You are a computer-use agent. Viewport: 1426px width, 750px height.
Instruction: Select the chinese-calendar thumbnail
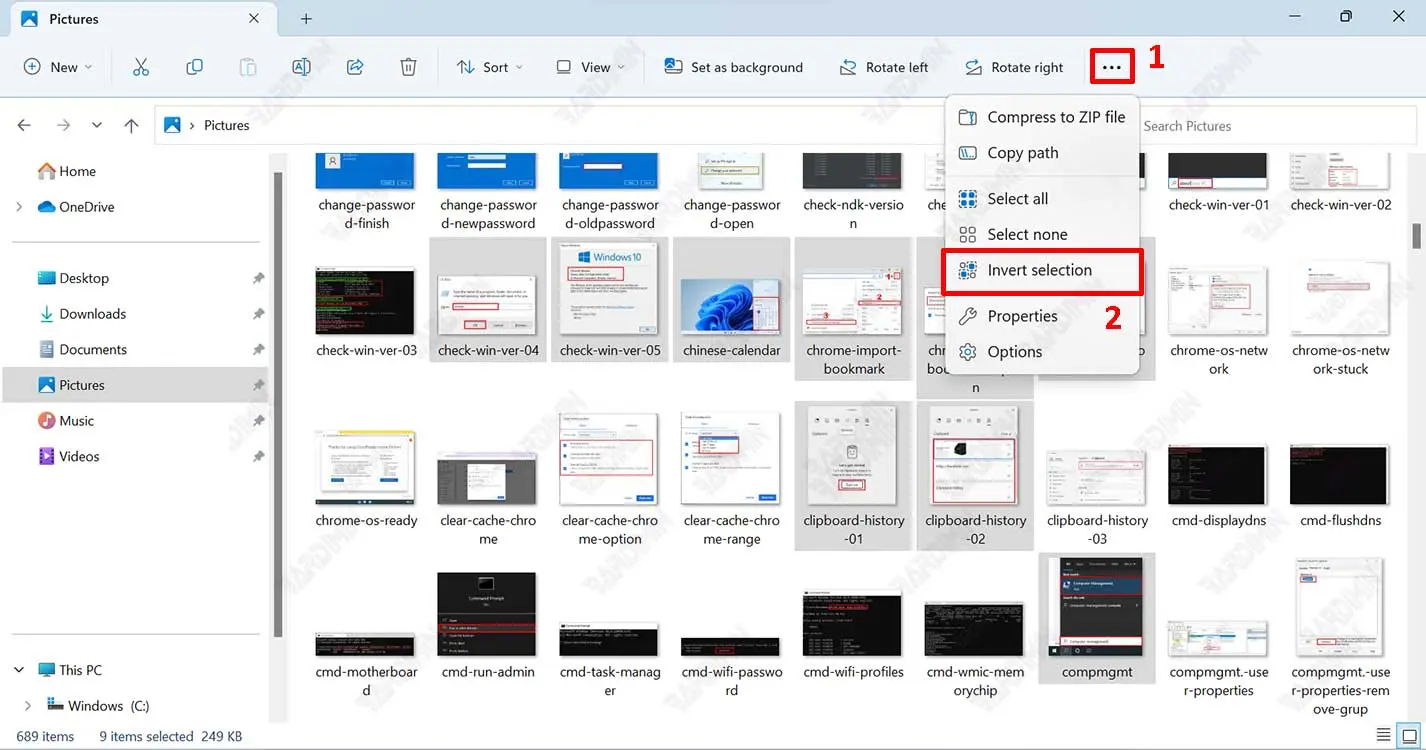pyautogui.click(x=731, y=305)
